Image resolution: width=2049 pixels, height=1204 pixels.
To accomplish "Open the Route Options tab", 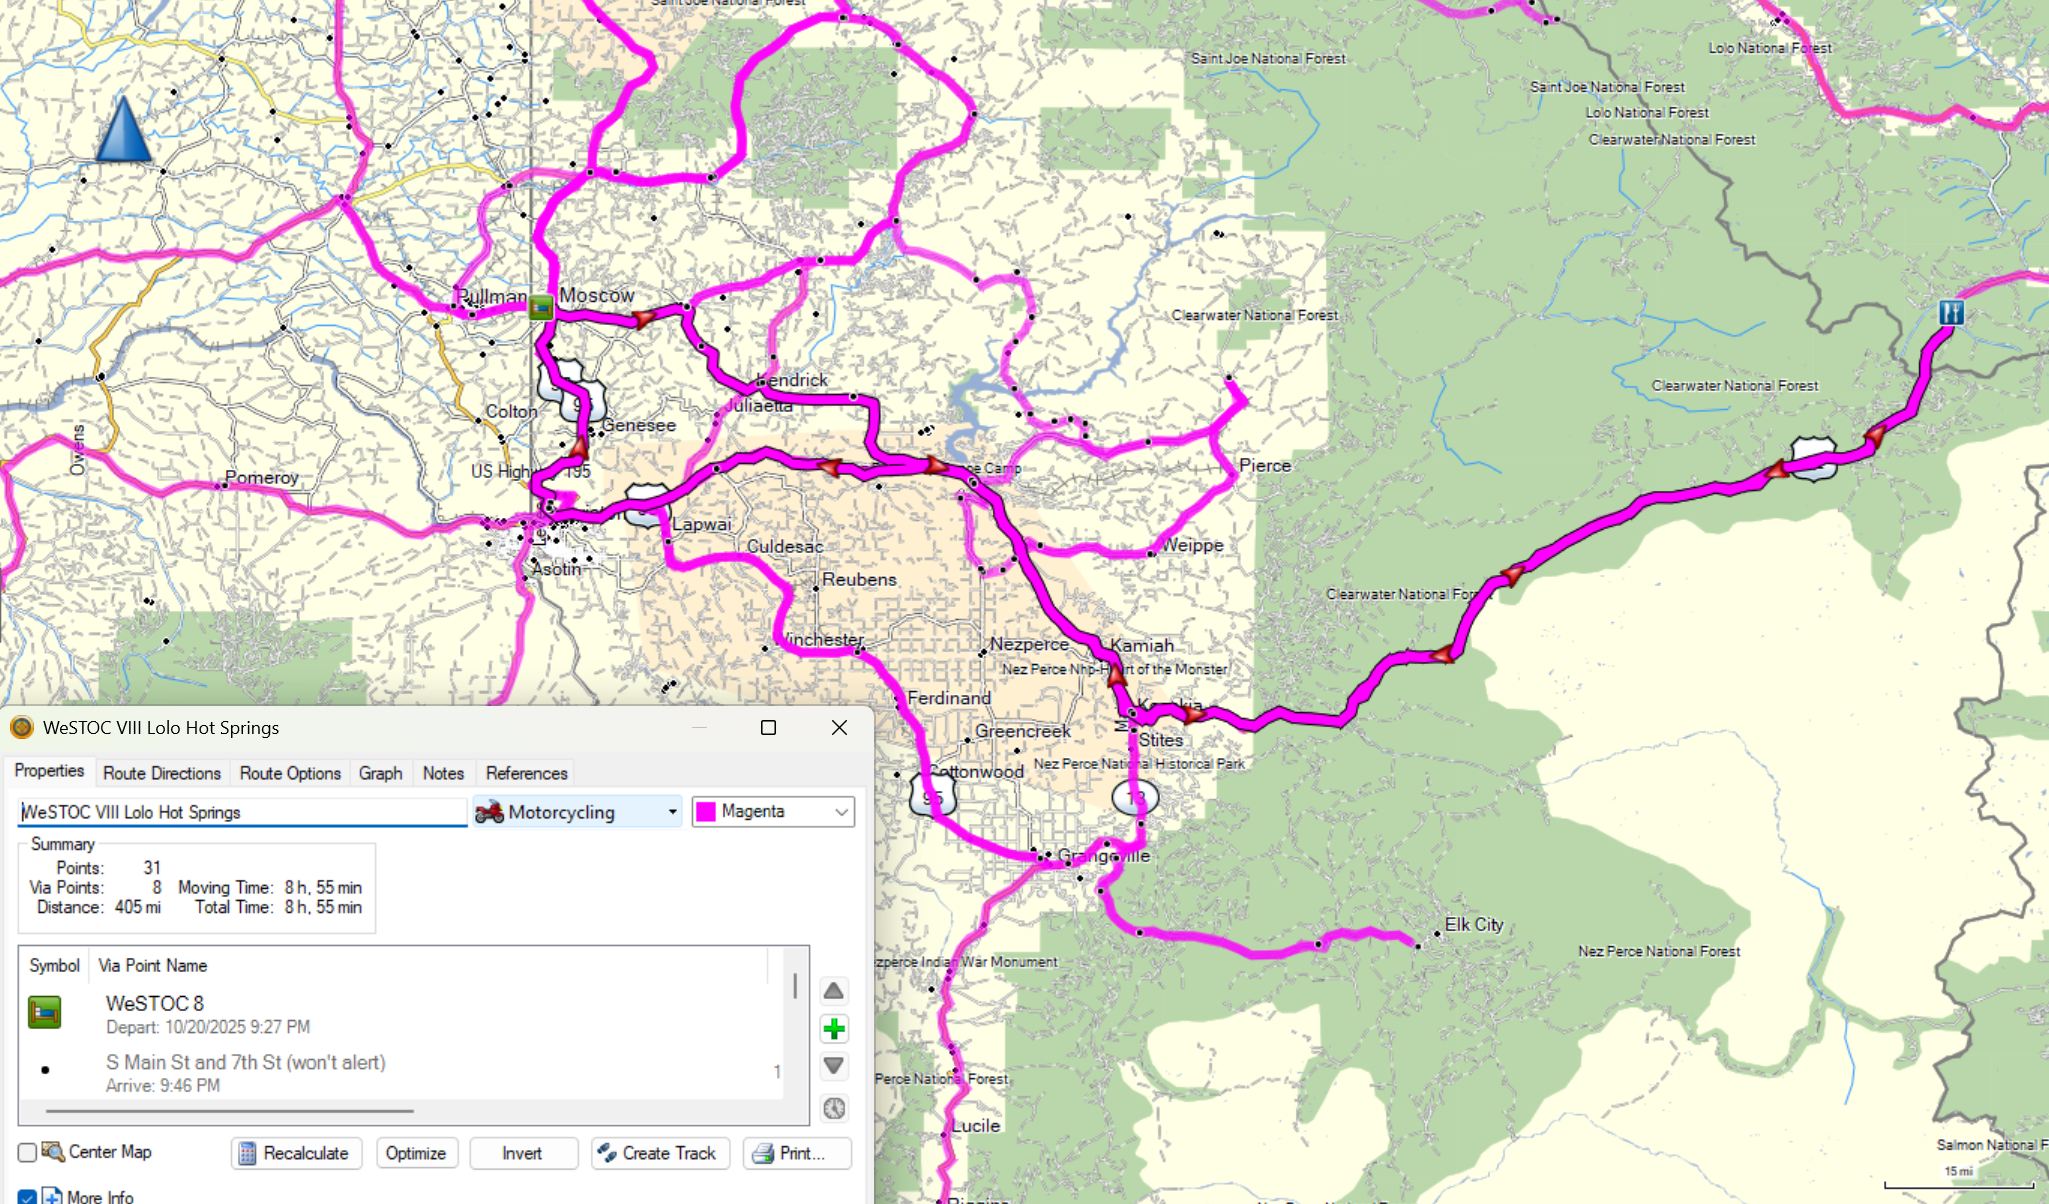I will (290, 773).
